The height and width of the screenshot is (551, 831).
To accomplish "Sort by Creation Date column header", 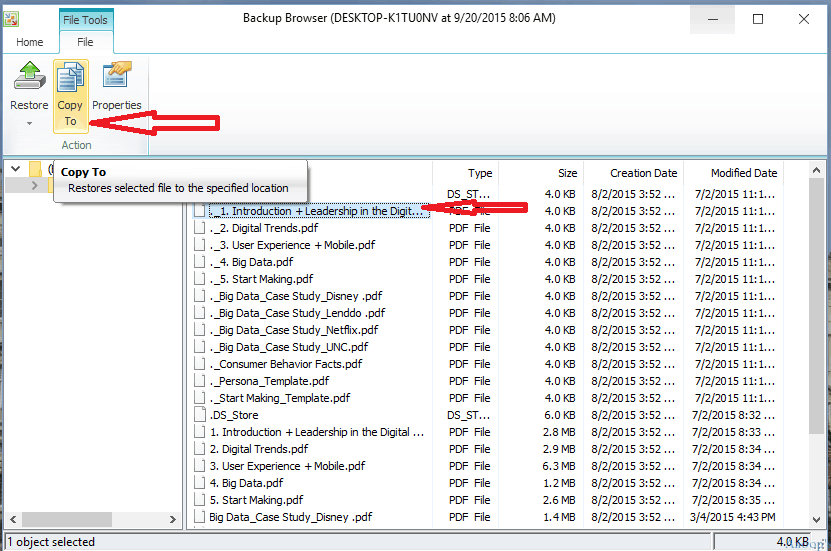I will pos(643,173).
